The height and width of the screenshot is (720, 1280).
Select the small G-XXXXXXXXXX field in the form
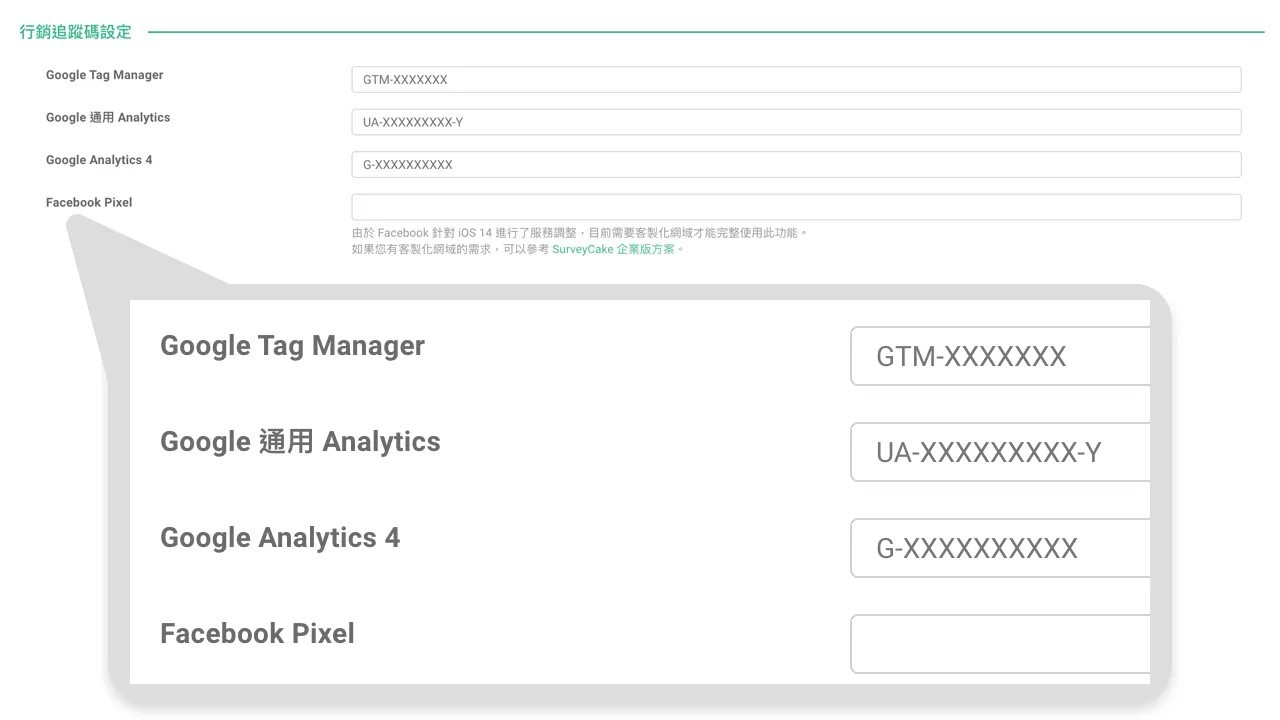(796, 165)
